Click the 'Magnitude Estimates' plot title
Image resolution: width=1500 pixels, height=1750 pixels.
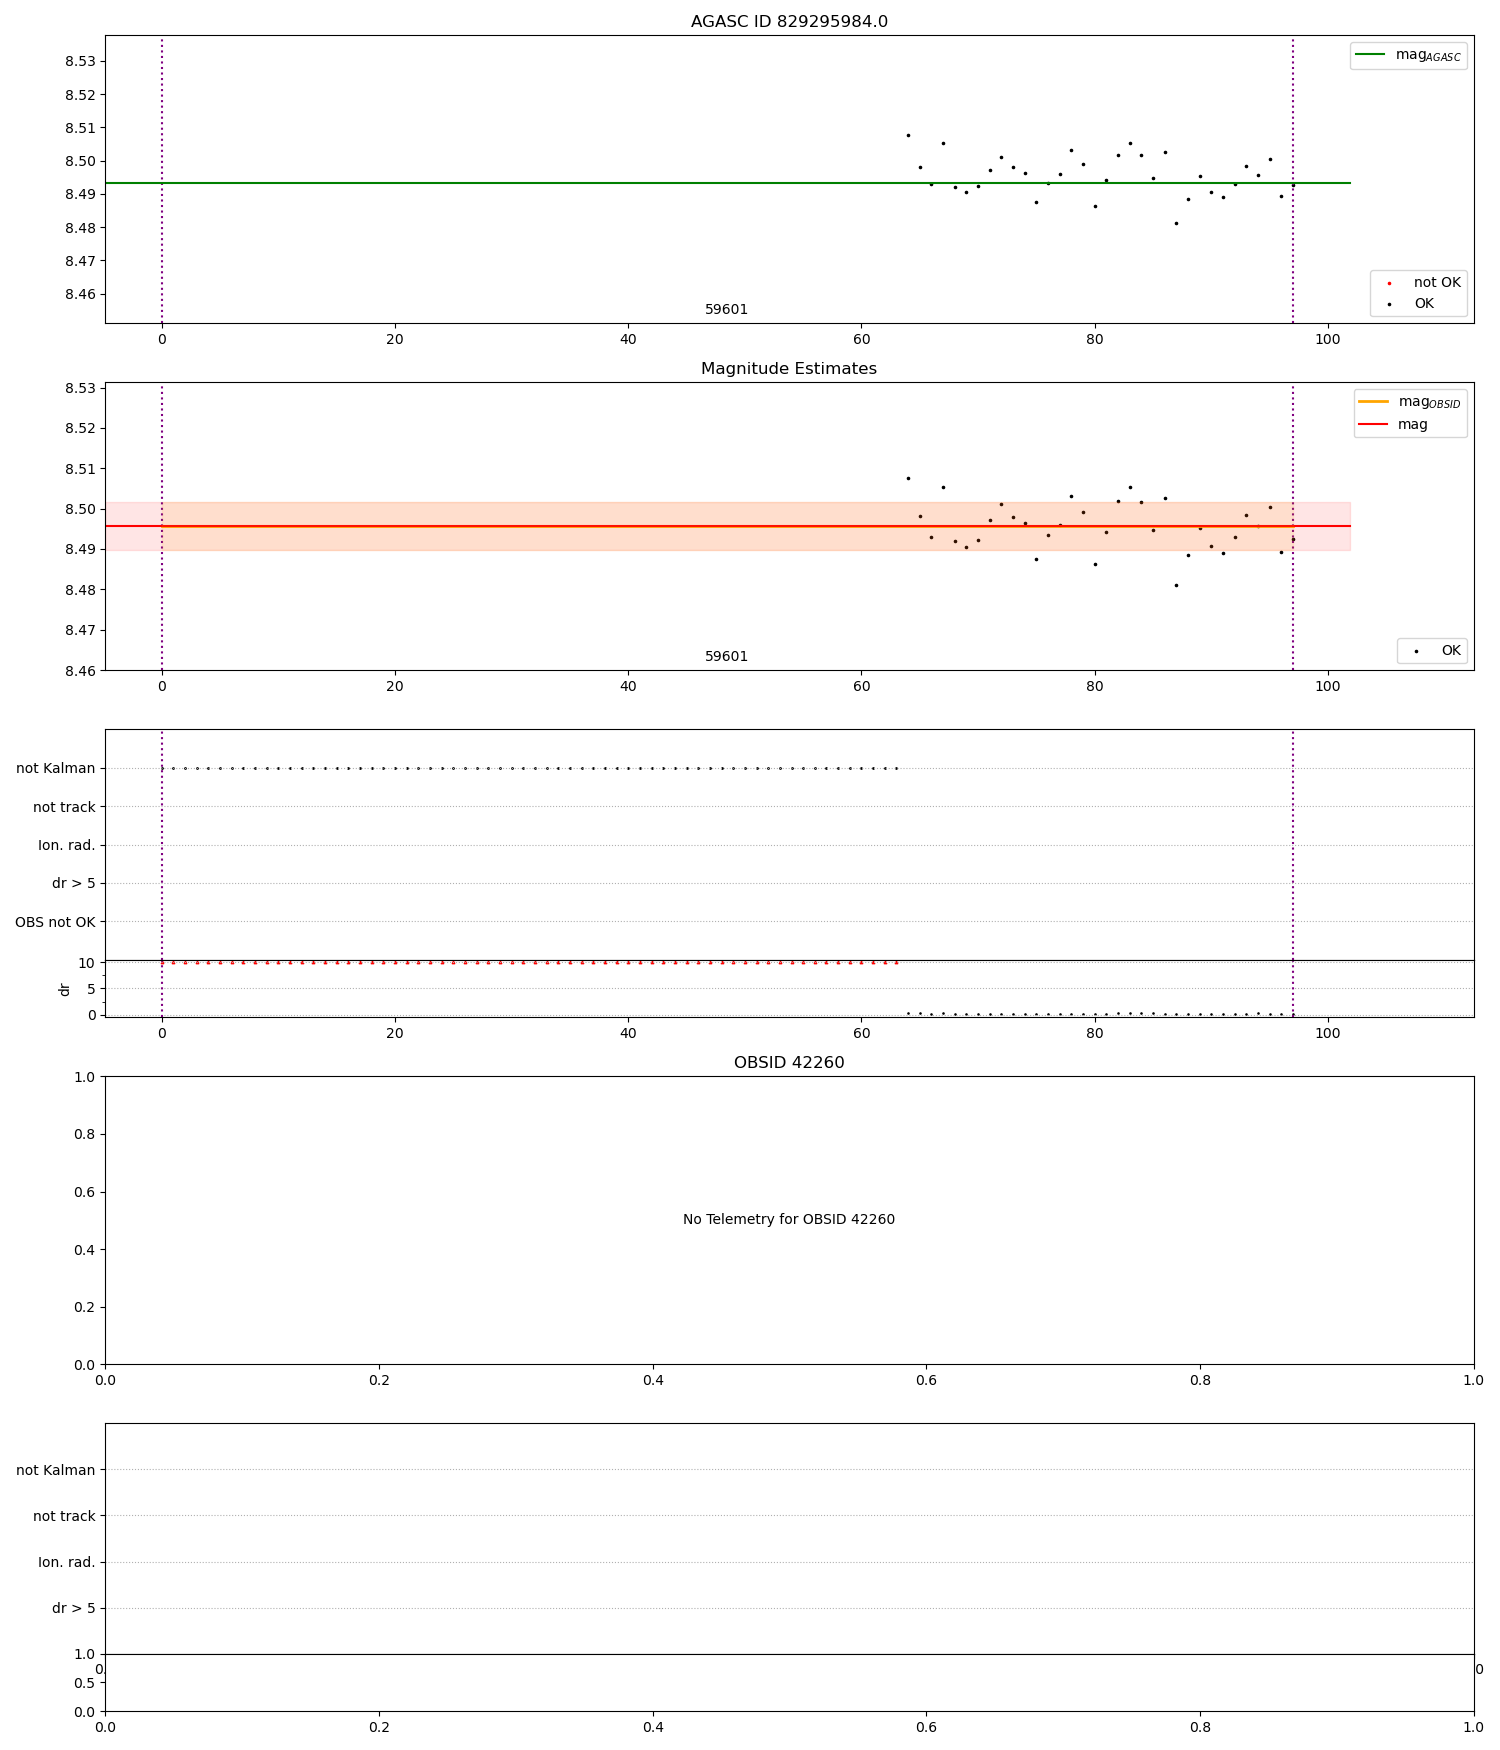coord(789,369)
